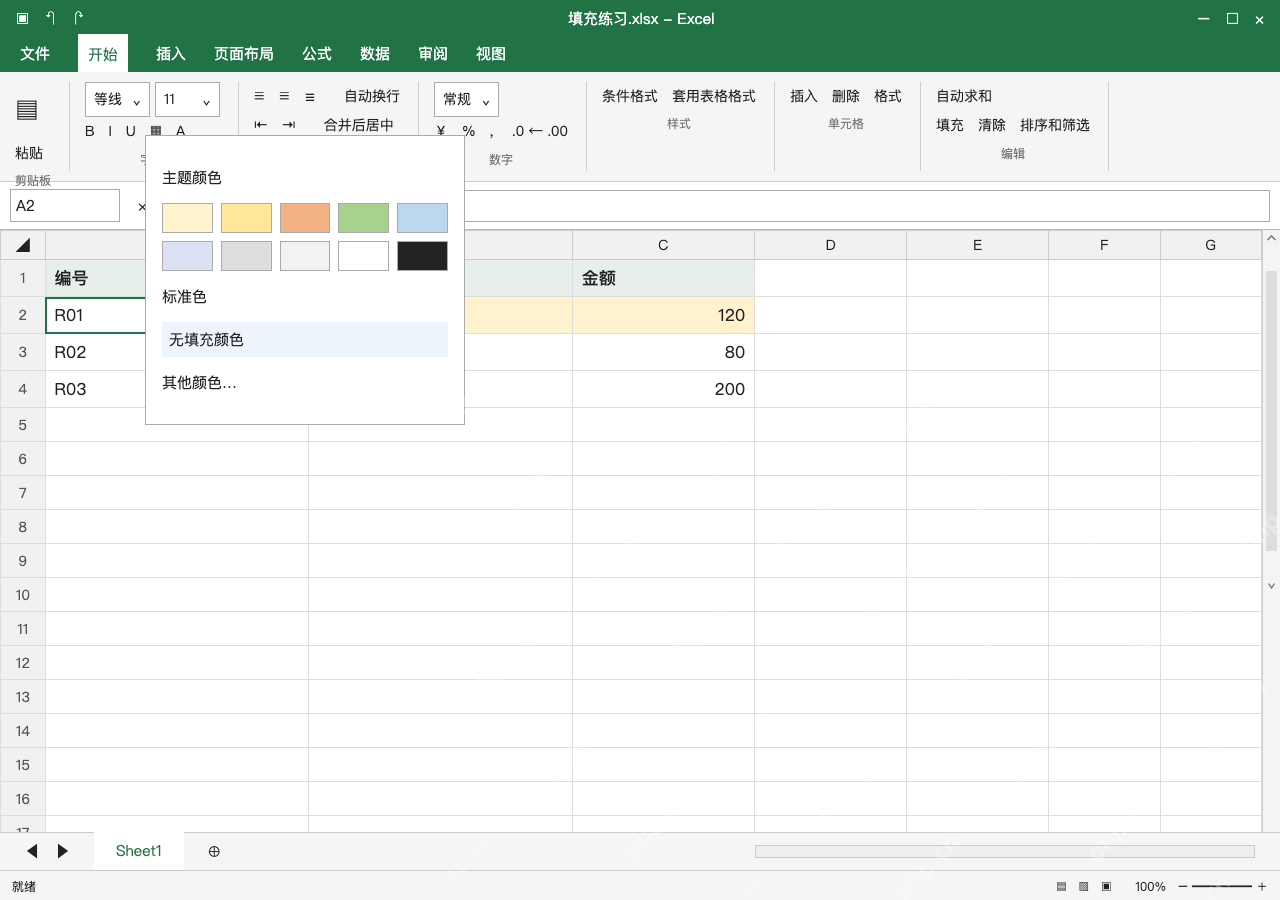
Task: Open the 文件 tab
Action: [35, 54]
